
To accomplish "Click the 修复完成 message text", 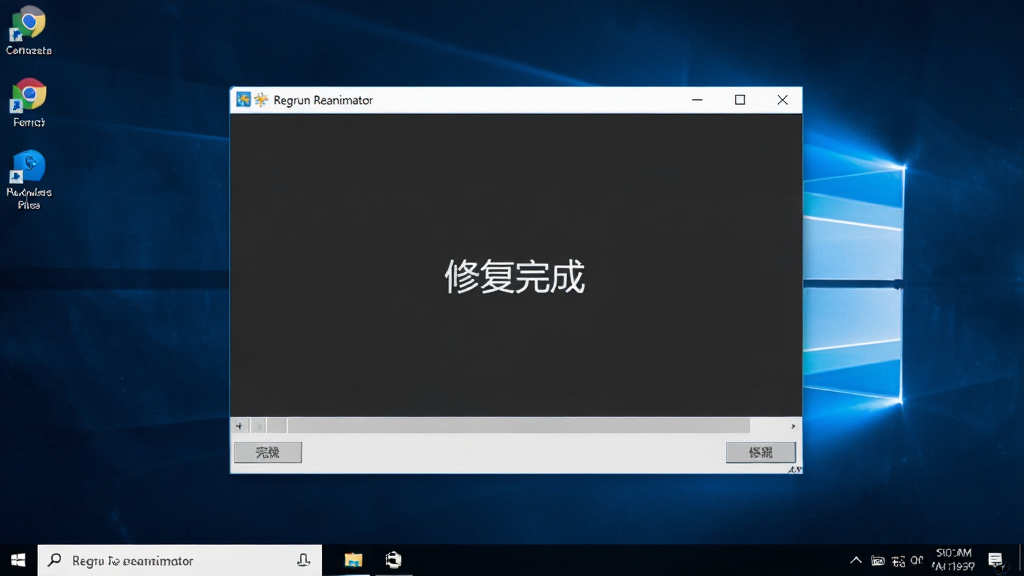I will coord(515,276).
